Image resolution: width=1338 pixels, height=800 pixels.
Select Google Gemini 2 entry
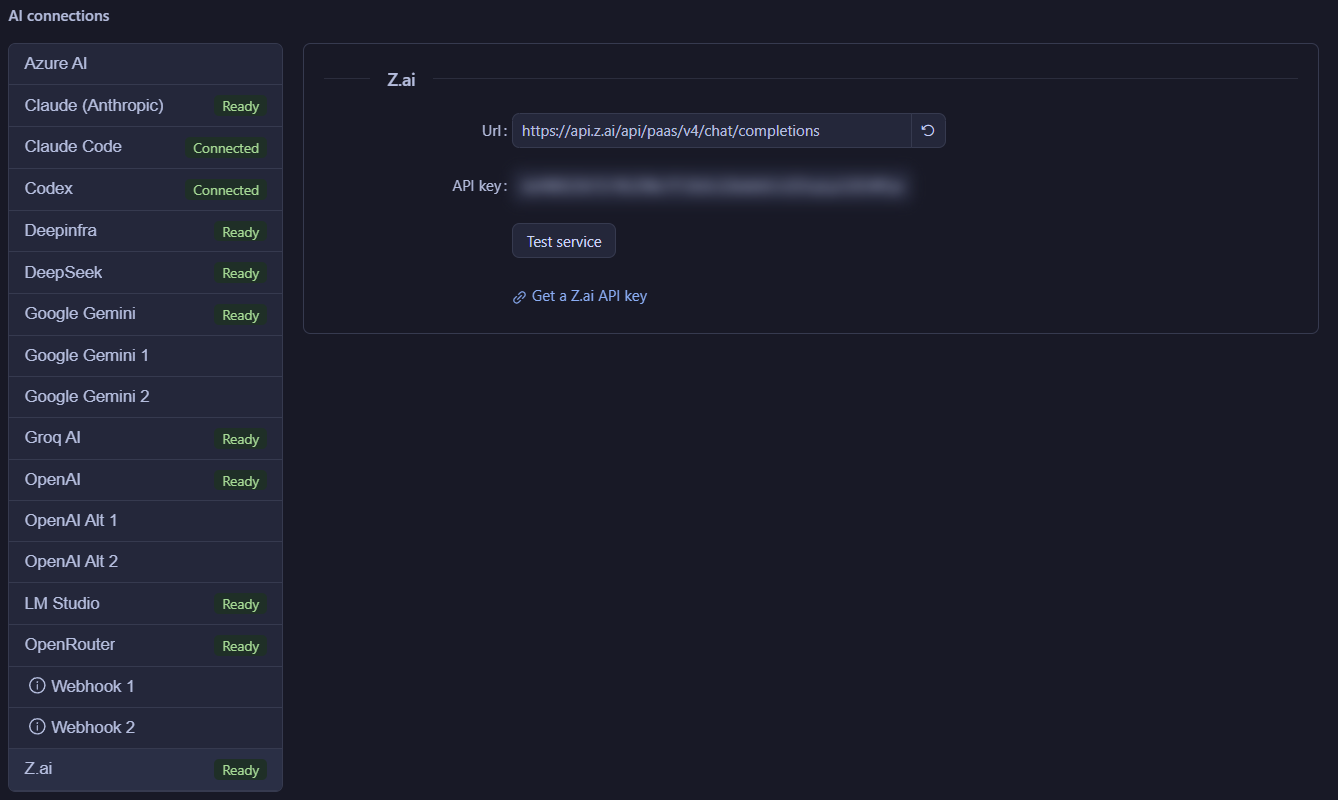pos(145,397)
